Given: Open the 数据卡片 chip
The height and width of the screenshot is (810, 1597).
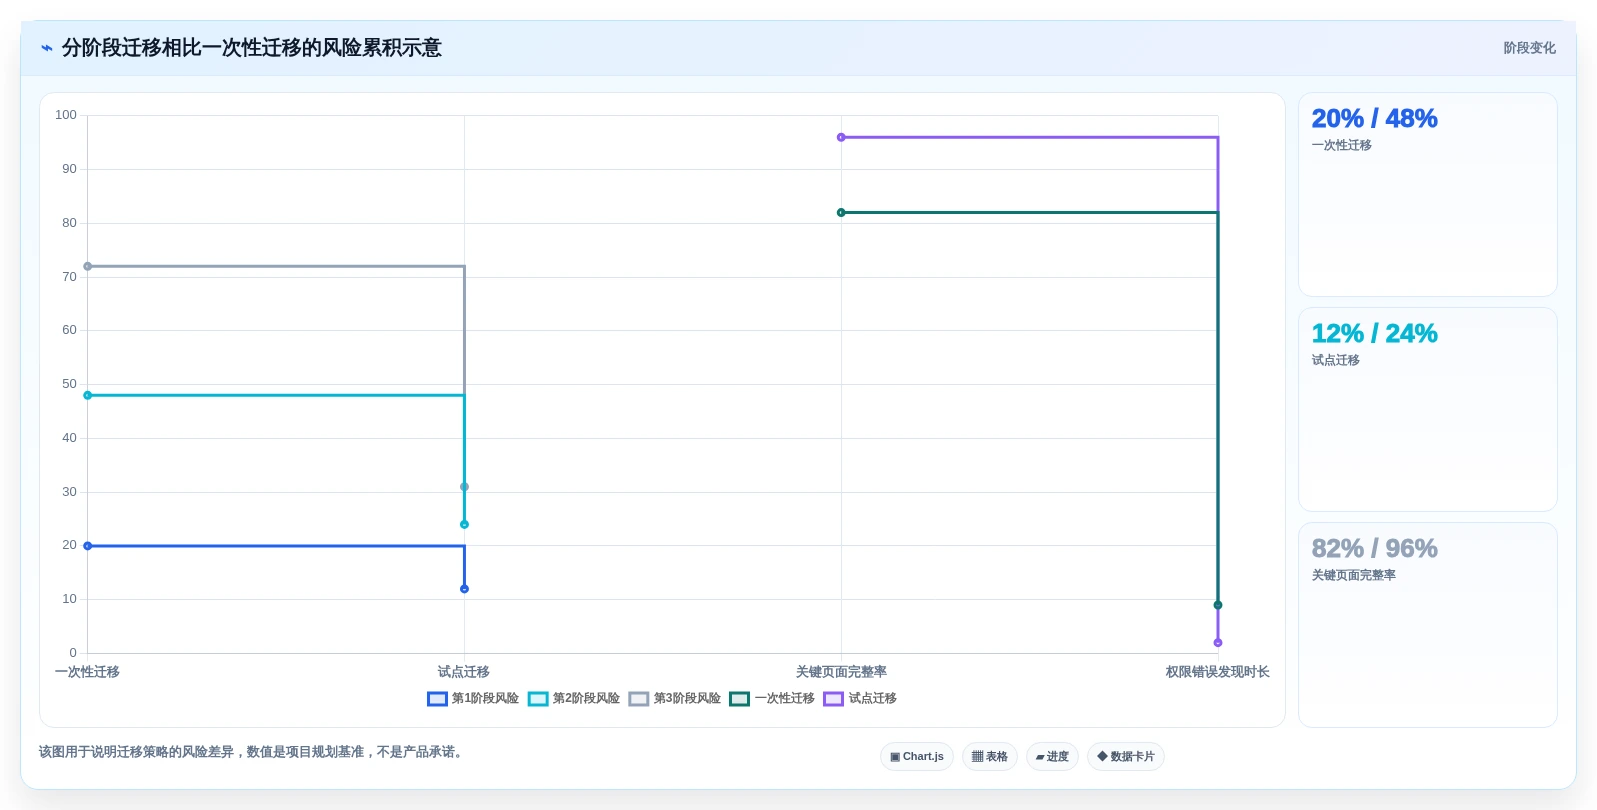Looking at the screenshot, I should [x=1126, y=757].
